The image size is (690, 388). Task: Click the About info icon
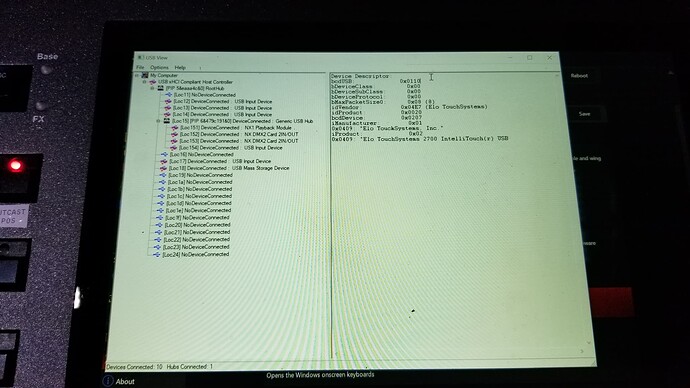pyautogui.click(x=108, y=381)
